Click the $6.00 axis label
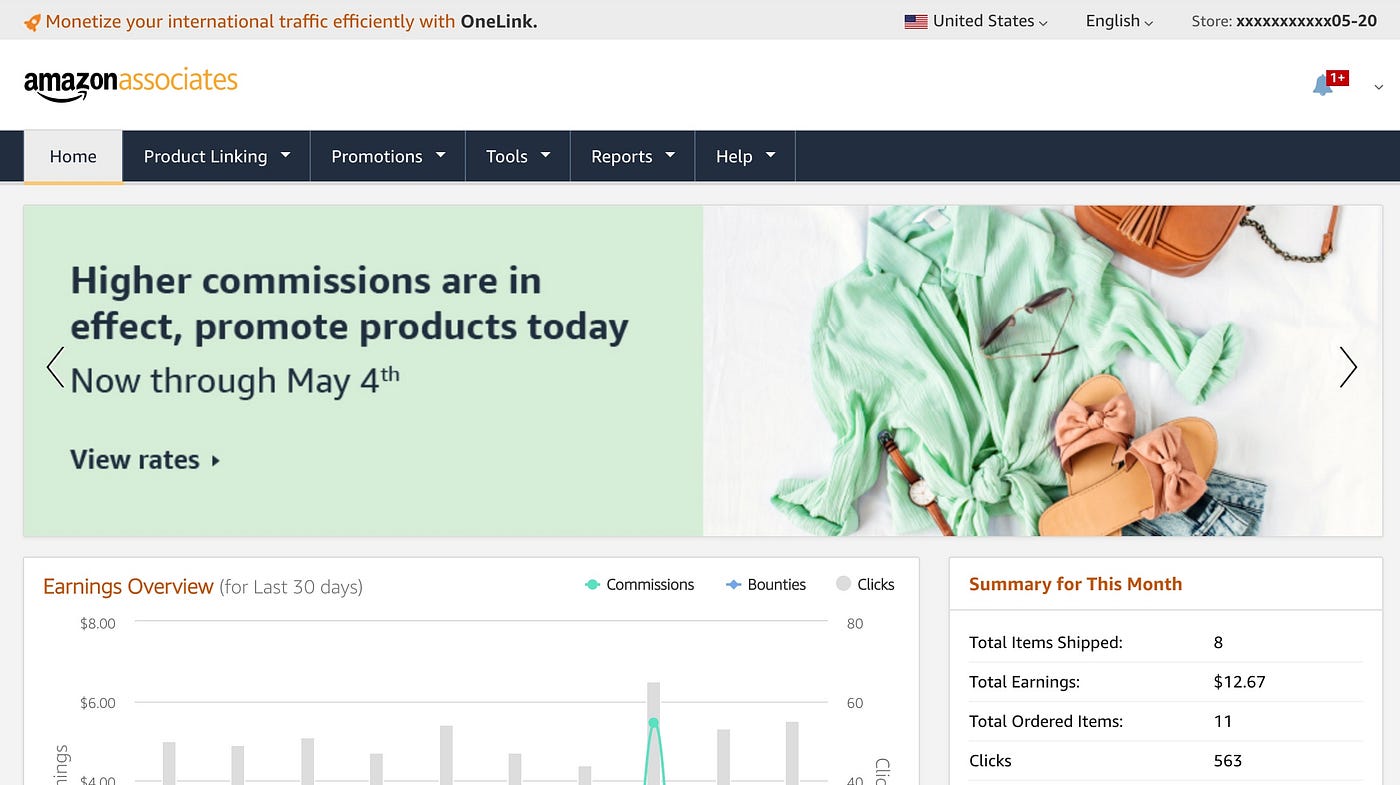 pyautogui.click(x=98, y=703)
